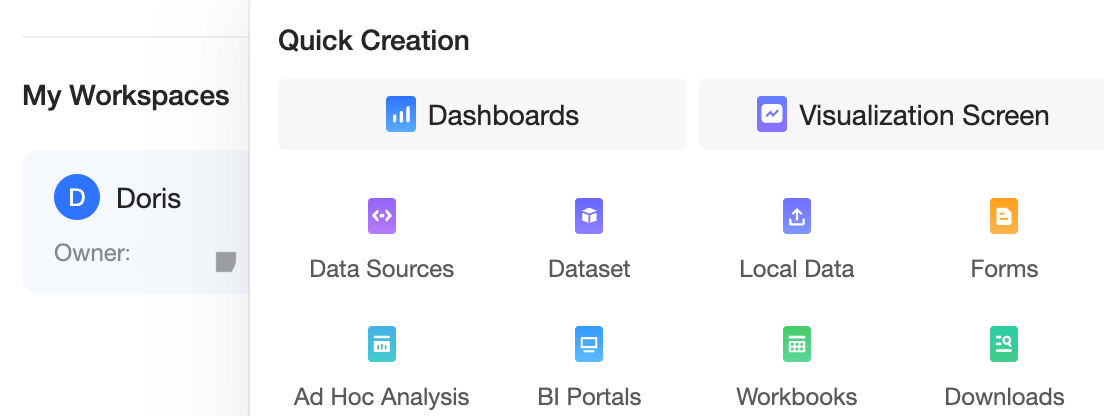Click the orange Forms icon
This screenshot has height=416, width=1104.
[x=1004, y=216]
